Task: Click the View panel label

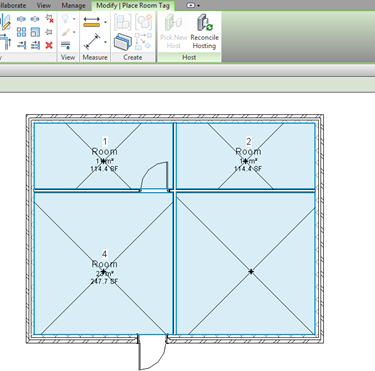Action: point(68,57)
